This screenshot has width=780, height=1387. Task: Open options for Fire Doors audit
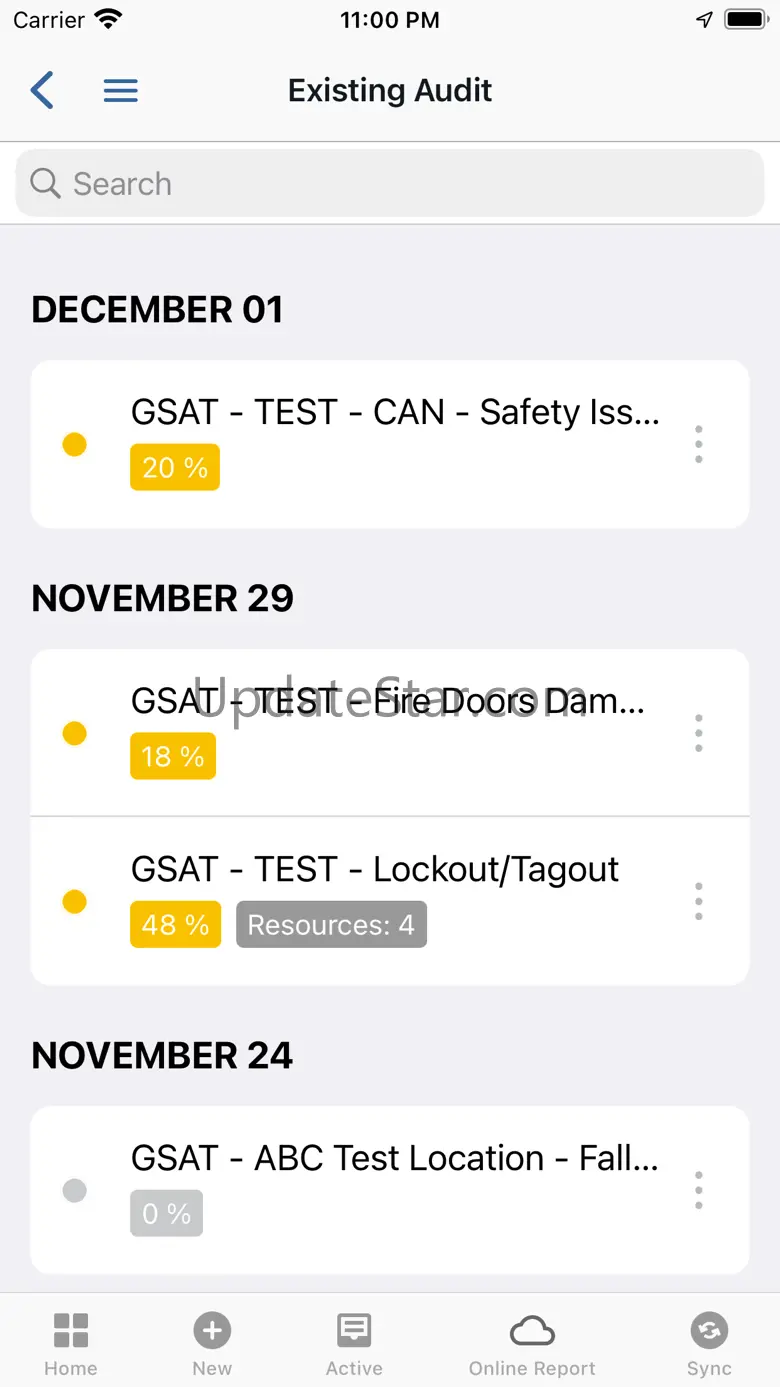(699, 733)
